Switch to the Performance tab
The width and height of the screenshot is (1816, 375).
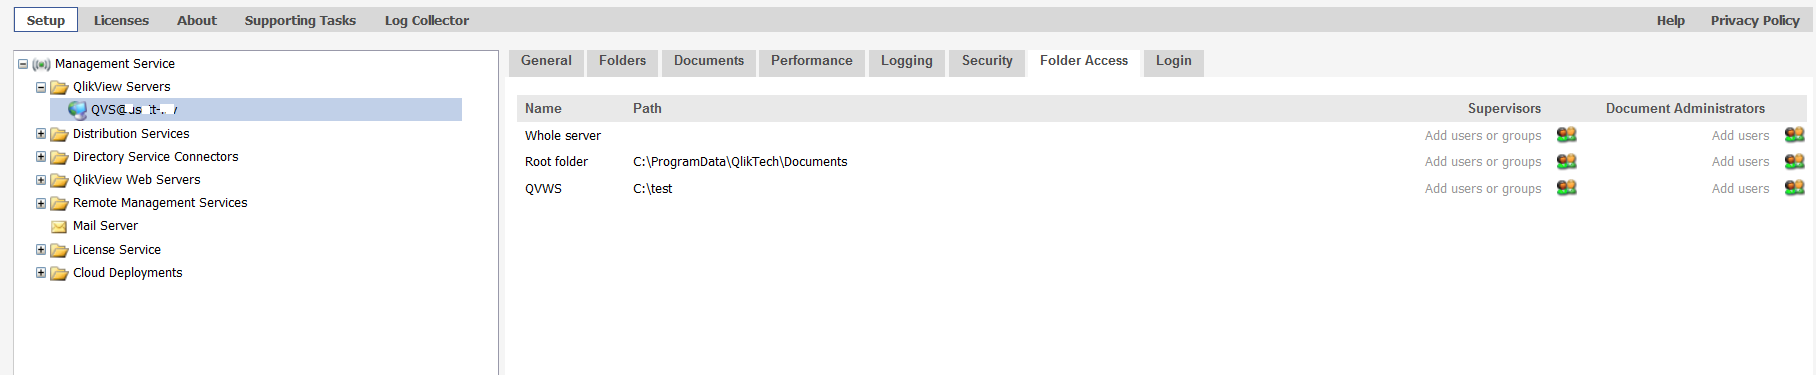pos(811,61)
